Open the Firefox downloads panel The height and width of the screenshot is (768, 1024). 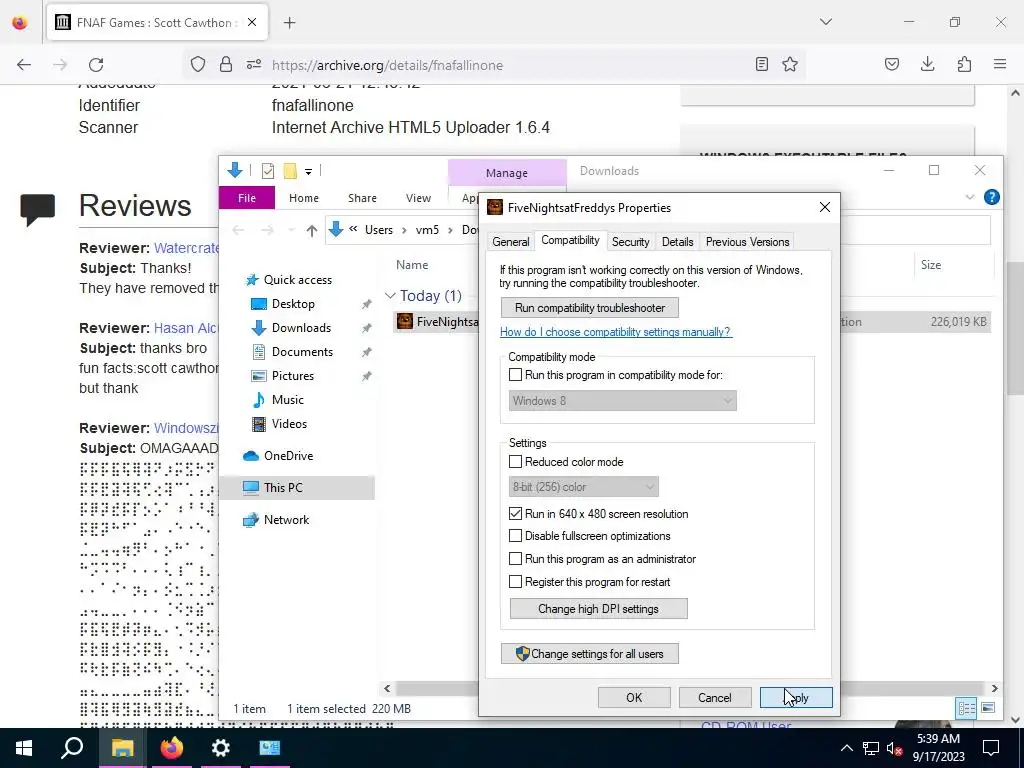[x=927, y=64]
